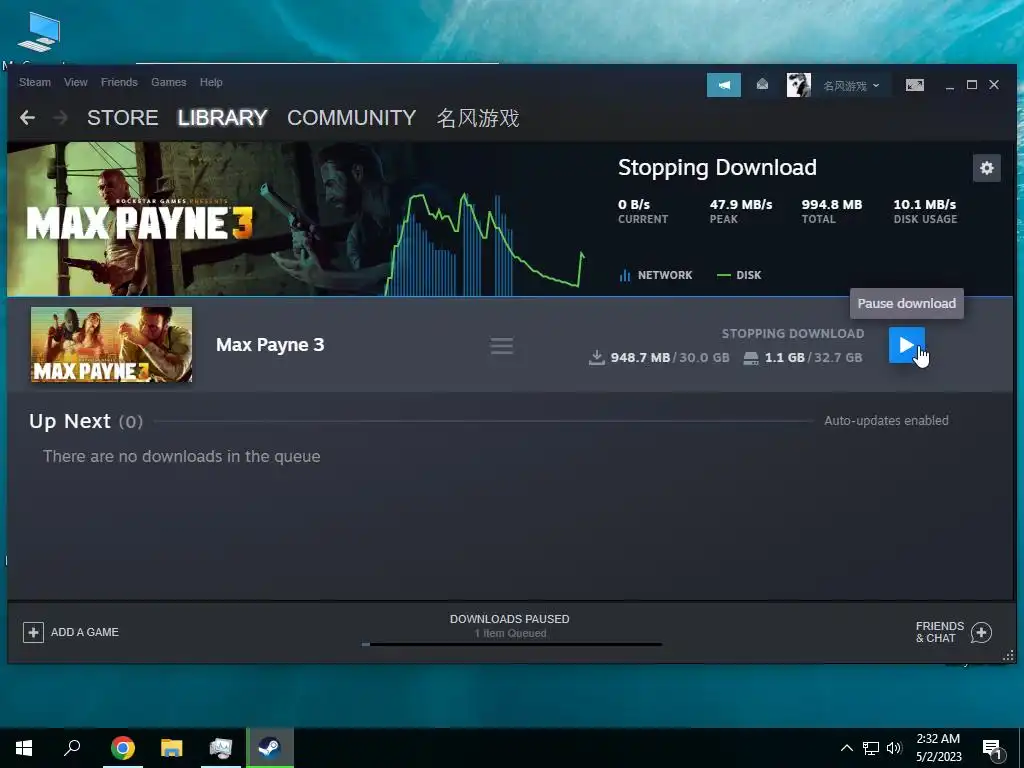Image resolution: width=1024 pixels, height=768 pixels.
Task: Go to the LIBRARY tab
Action: [222, 118]
